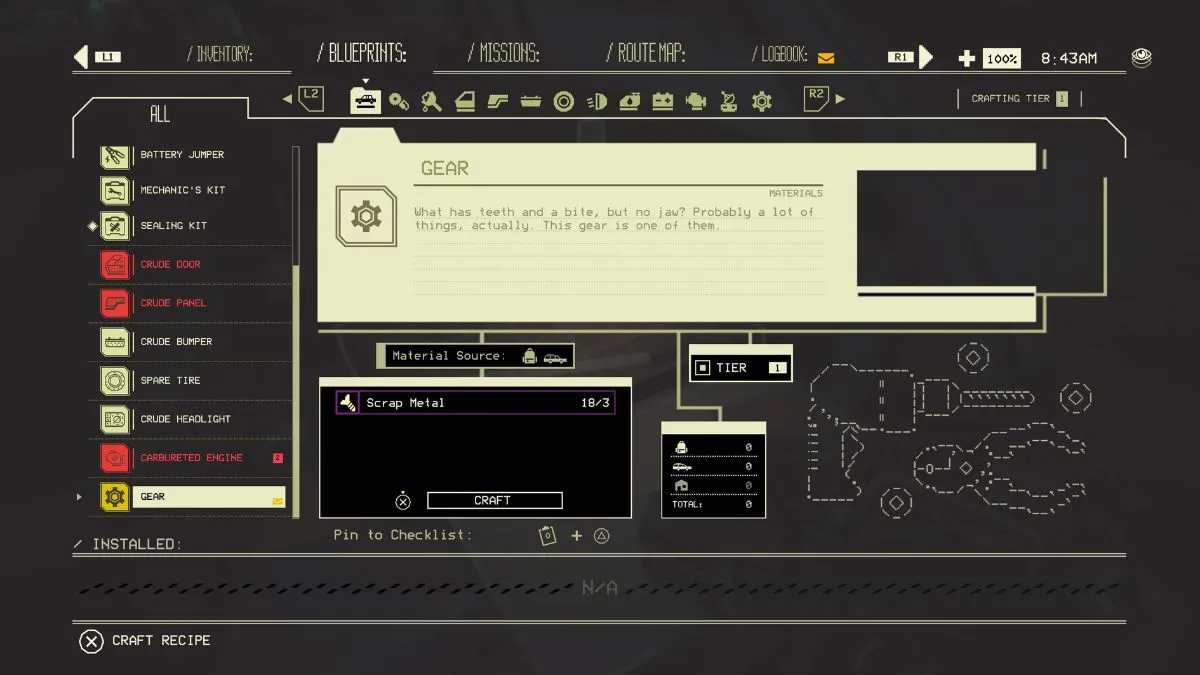Expand the Gear blueprint entry
Viewport: 1200px width, 675px height.
[x=80, y=495]
